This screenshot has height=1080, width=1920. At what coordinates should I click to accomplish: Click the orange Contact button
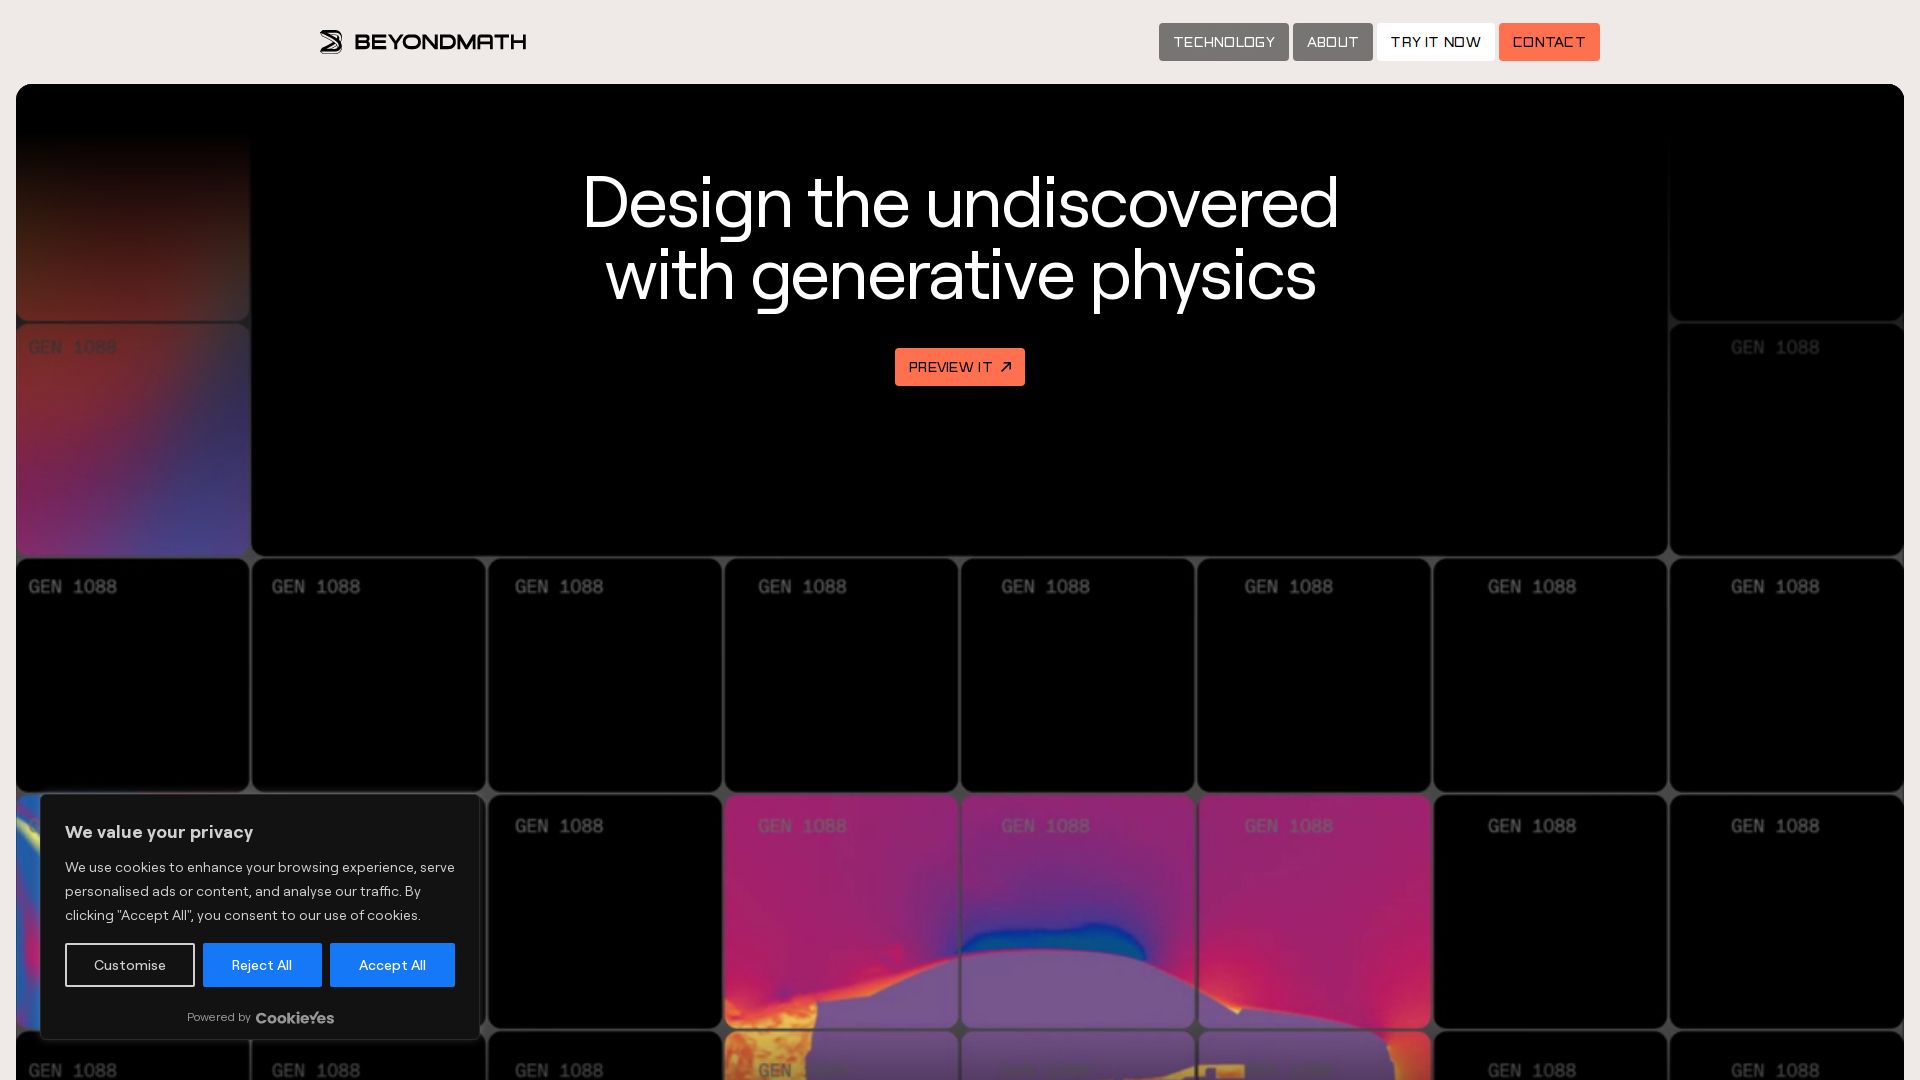(1548, 42)
